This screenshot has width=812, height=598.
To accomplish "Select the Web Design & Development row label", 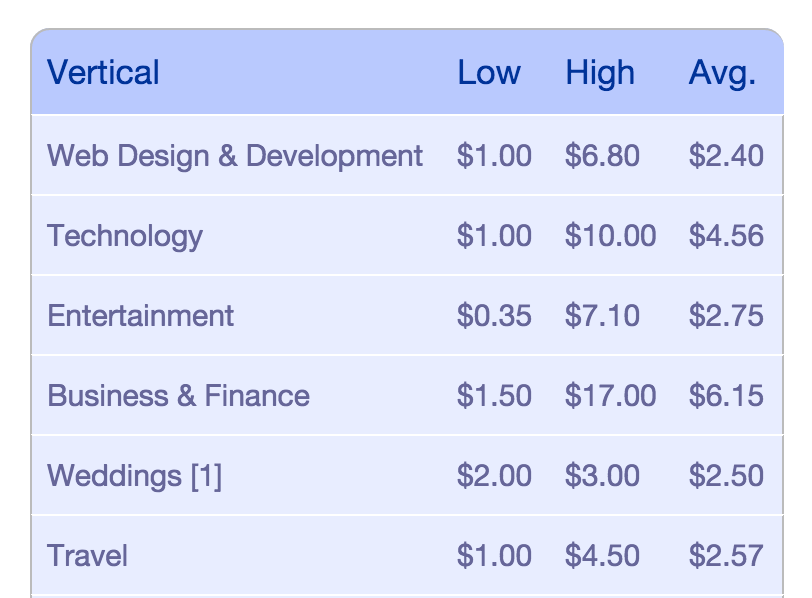I will coord(235,155).
